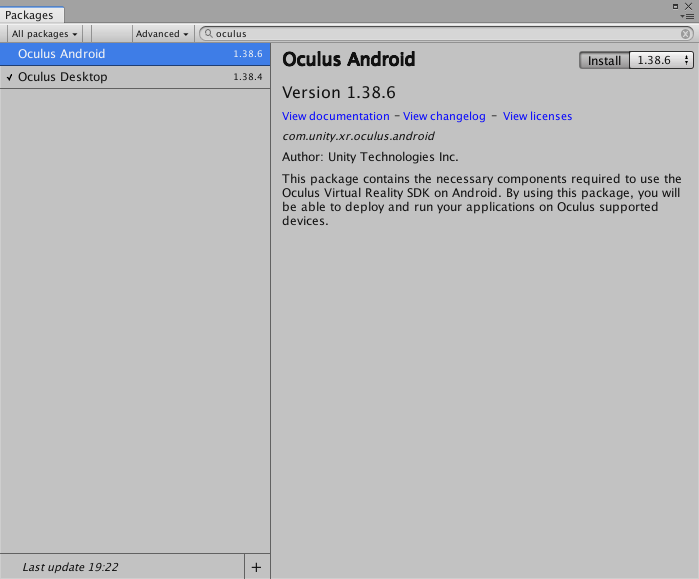The height and width of the screenshot is (579, 699).
Task: Open the View licenses link
Action: pos(537,116)
